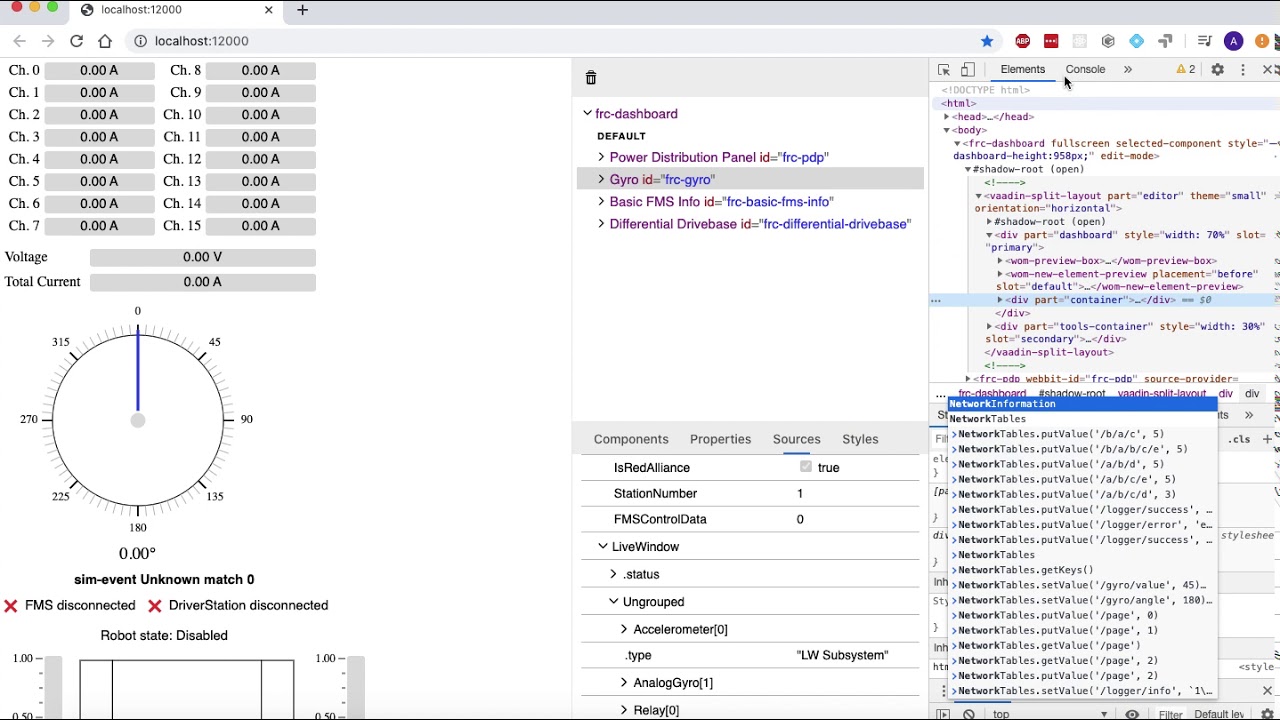
Task: Click Ch. 0 current bar
Action: pos(99,70)
